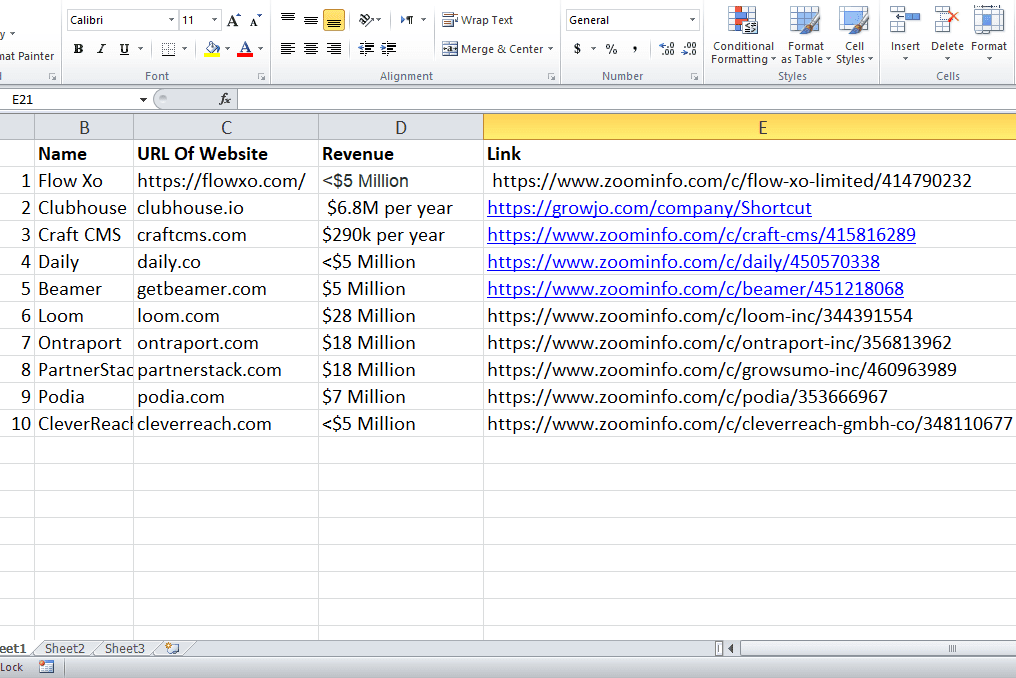Open zoominfo beamer hyperlink
The height and width of the screenshot is (678, 1016).
pyautogui.click(x=695, y=289)
